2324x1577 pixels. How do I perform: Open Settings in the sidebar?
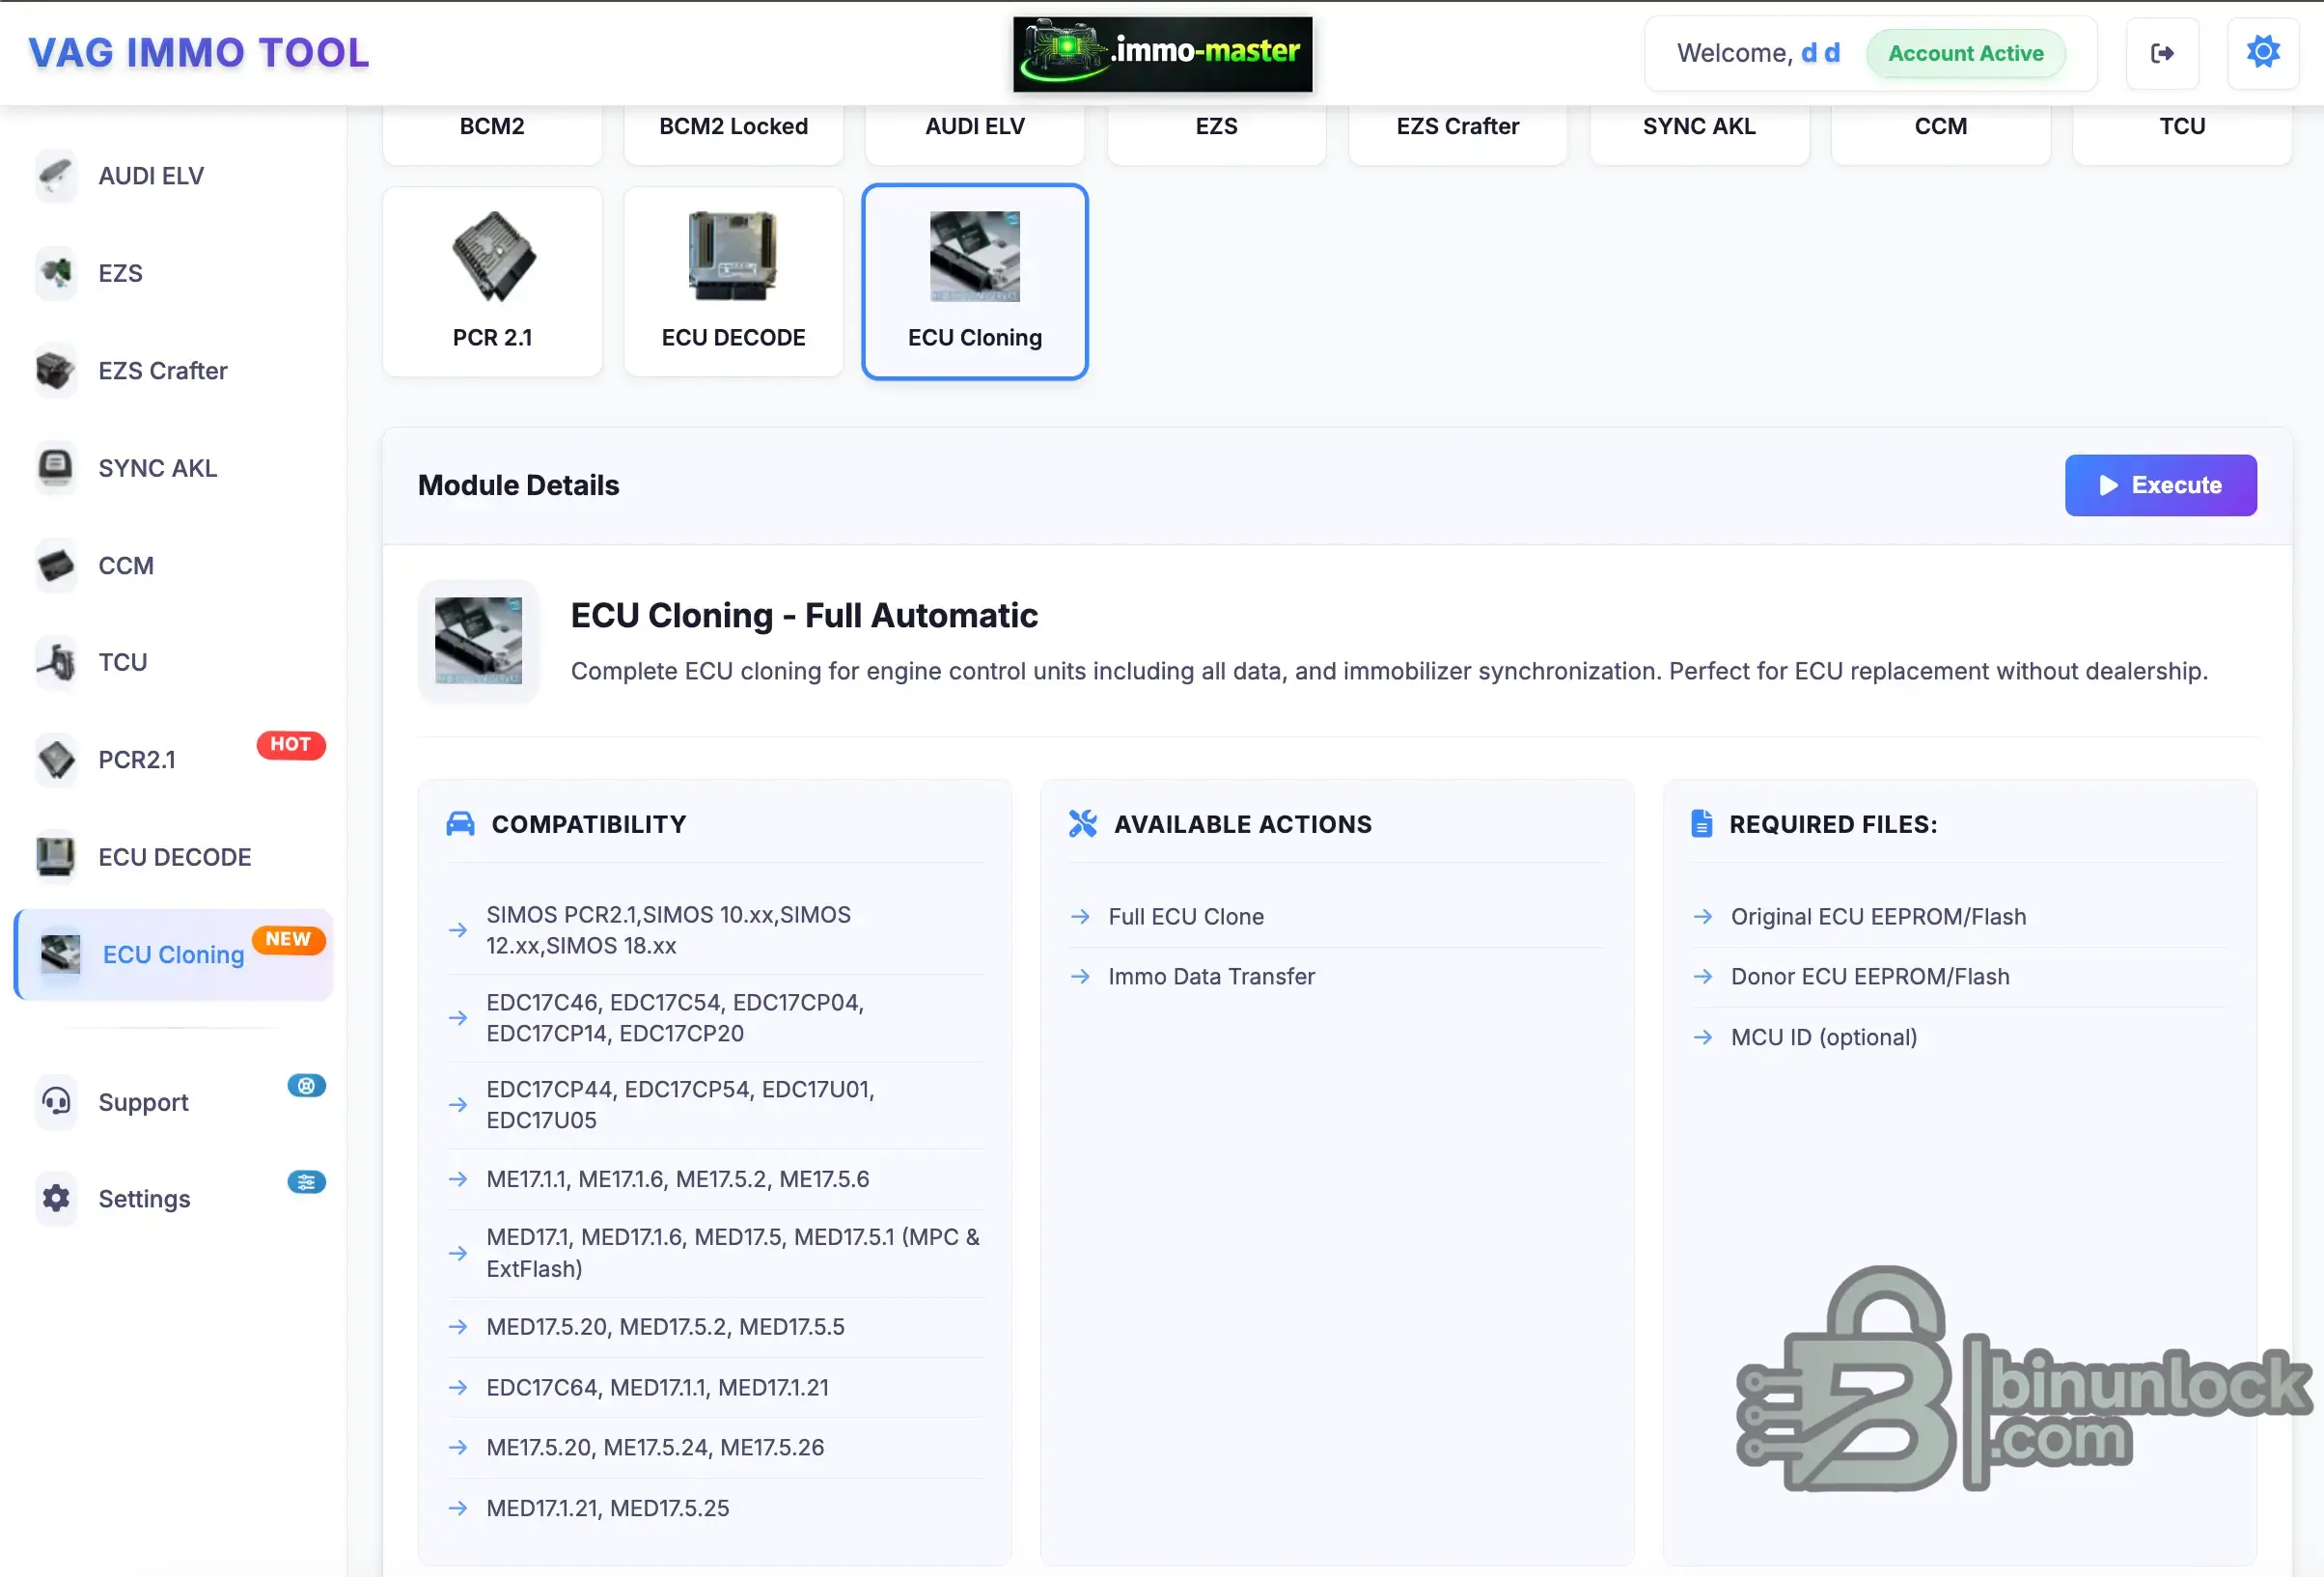[144, 1199]
